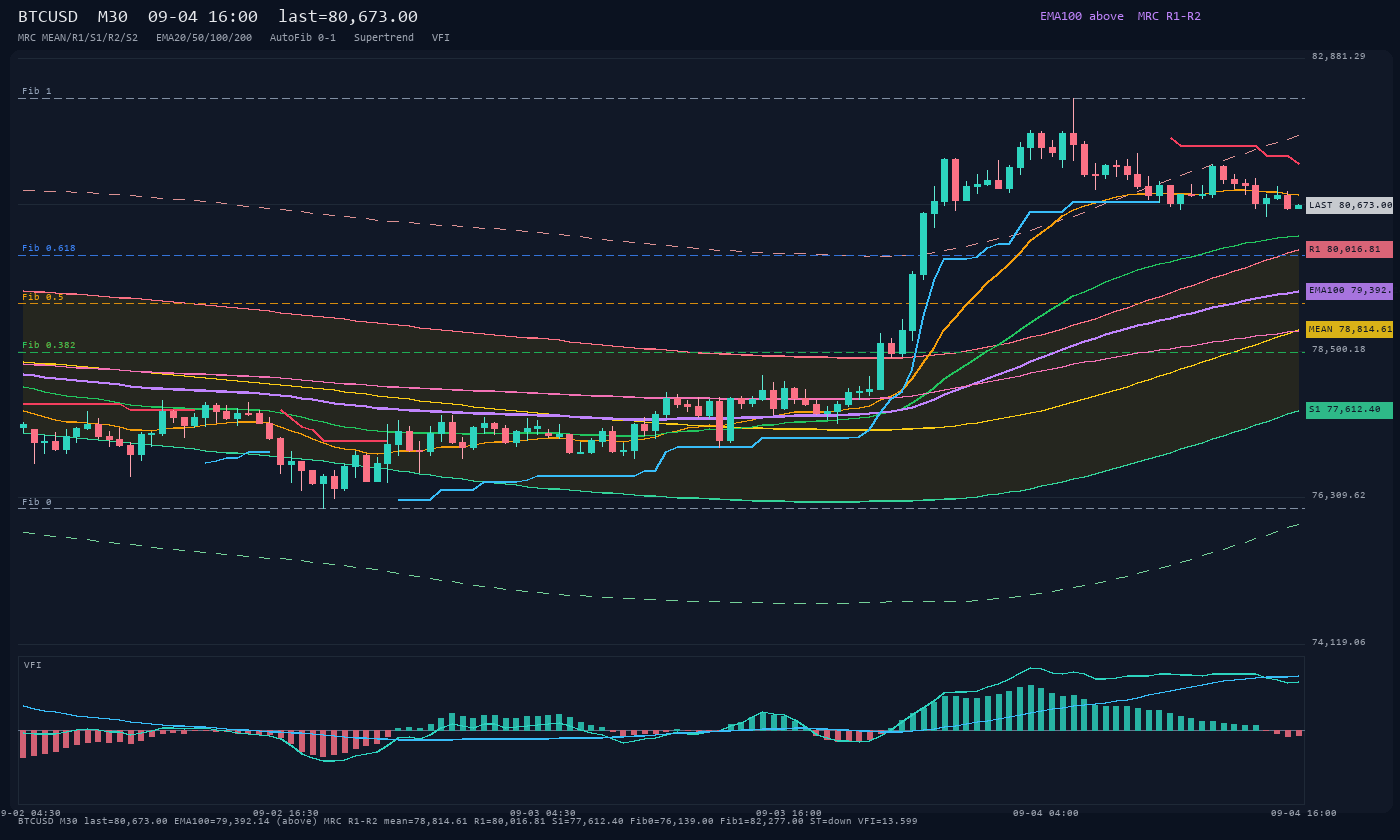Click the 09-04 16:00 time axis label
Viewport: 1400px width, 840px height.
tap(1303, 813)
